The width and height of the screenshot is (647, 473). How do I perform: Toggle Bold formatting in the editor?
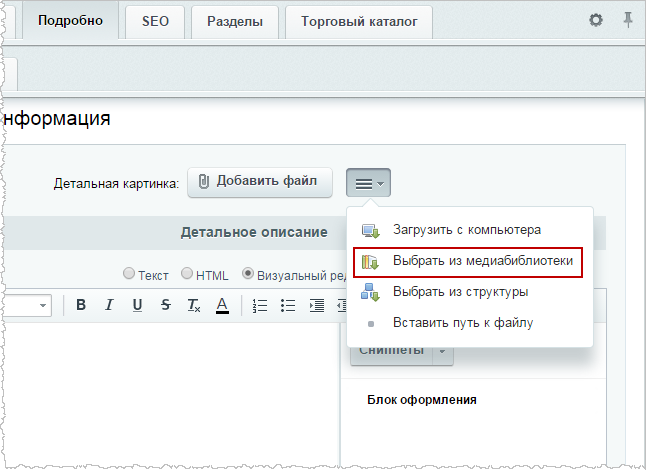81,305
